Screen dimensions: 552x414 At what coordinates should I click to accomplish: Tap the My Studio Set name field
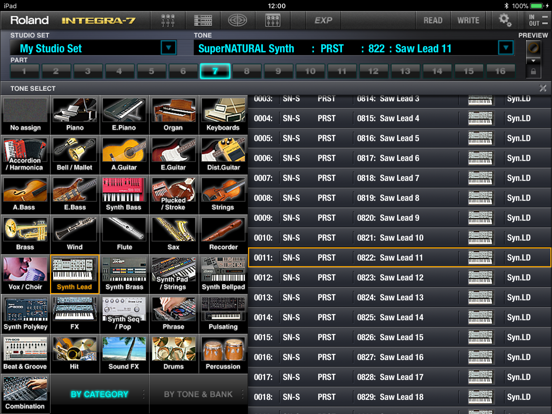84,48
